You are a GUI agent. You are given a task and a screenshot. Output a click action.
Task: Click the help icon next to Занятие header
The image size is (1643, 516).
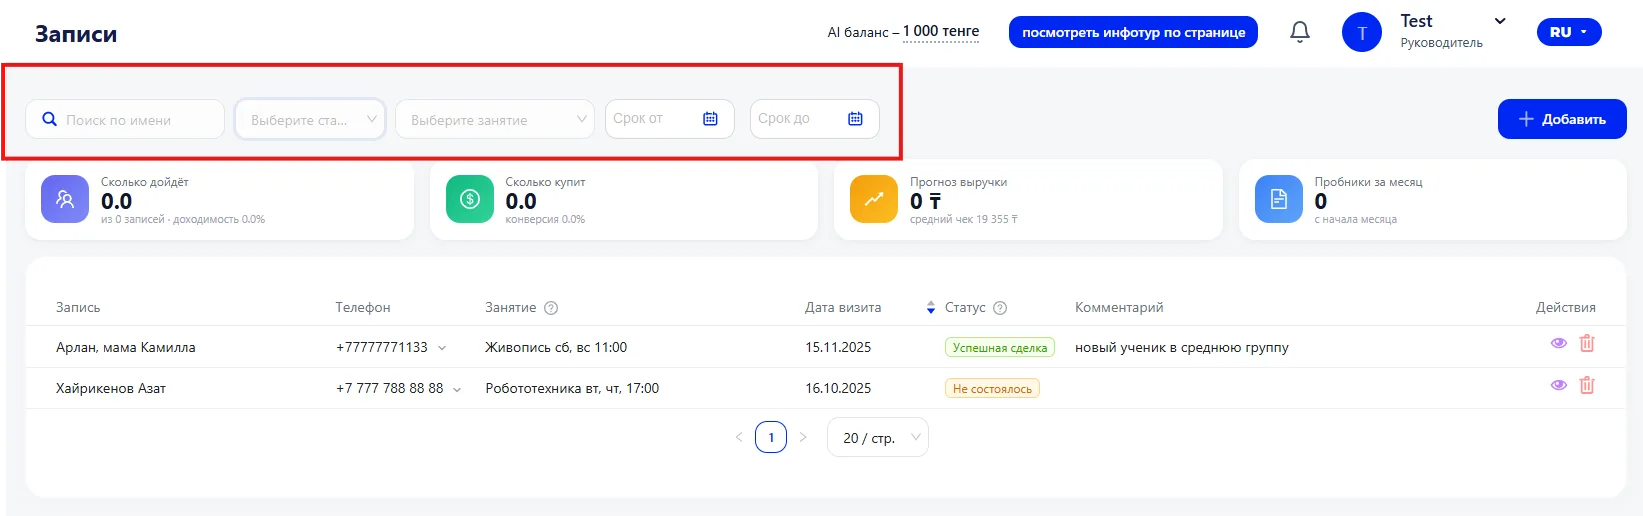(551, 308)
